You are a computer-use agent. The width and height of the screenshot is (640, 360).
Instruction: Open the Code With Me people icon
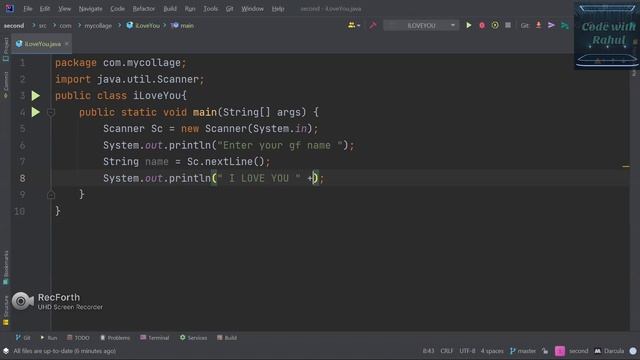click(x=351, y=25)
